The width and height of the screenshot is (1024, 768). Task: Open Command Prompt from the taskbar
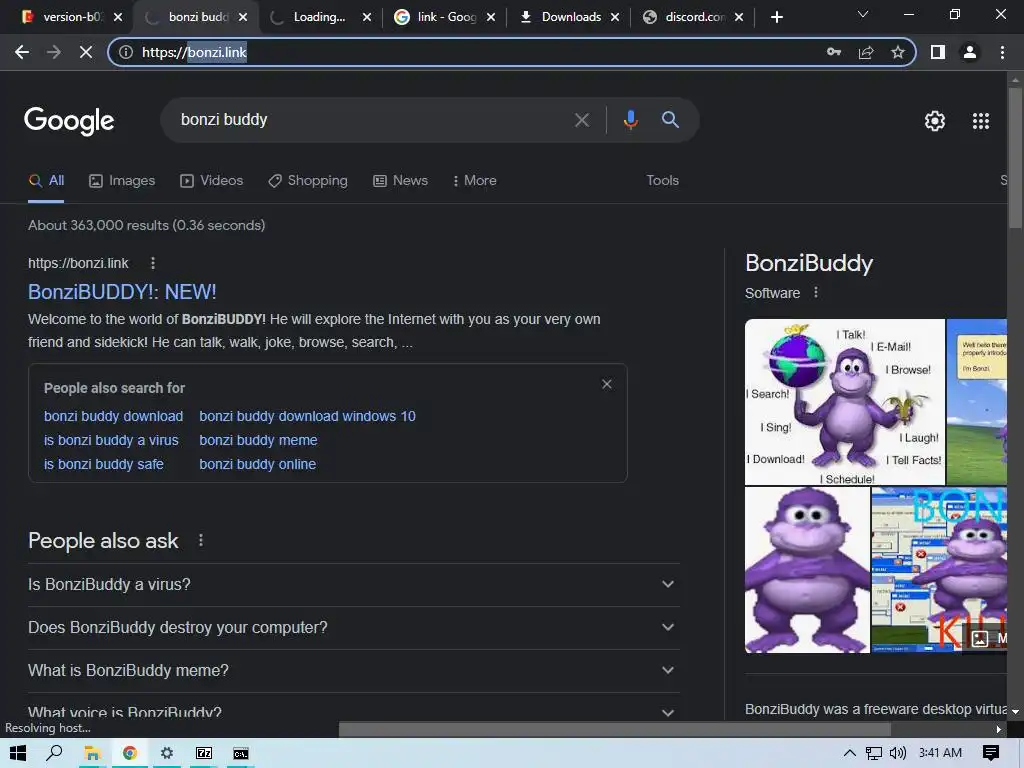tap(241, 753)
